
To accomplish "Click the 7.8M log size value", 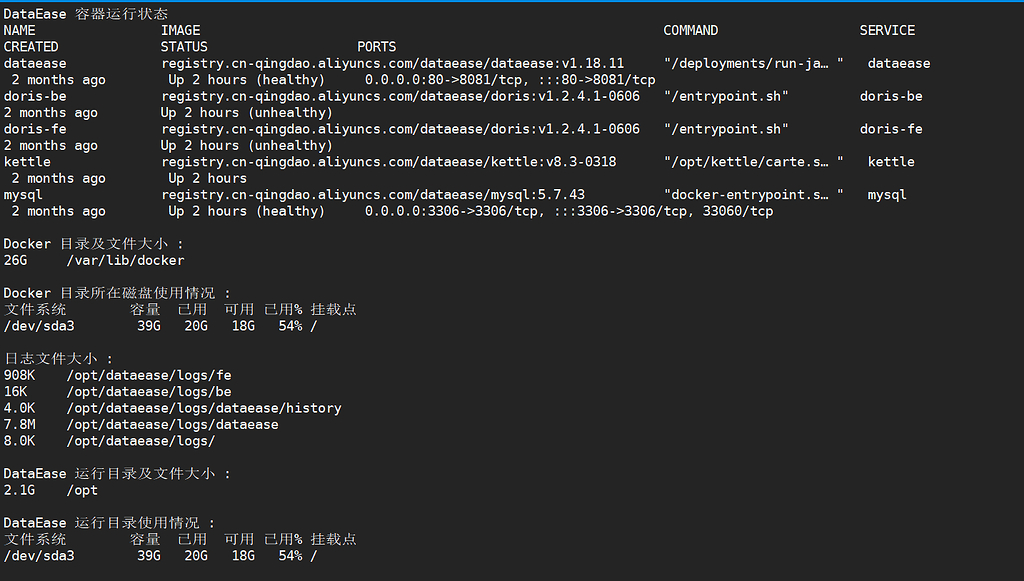I will click(19, 424).
